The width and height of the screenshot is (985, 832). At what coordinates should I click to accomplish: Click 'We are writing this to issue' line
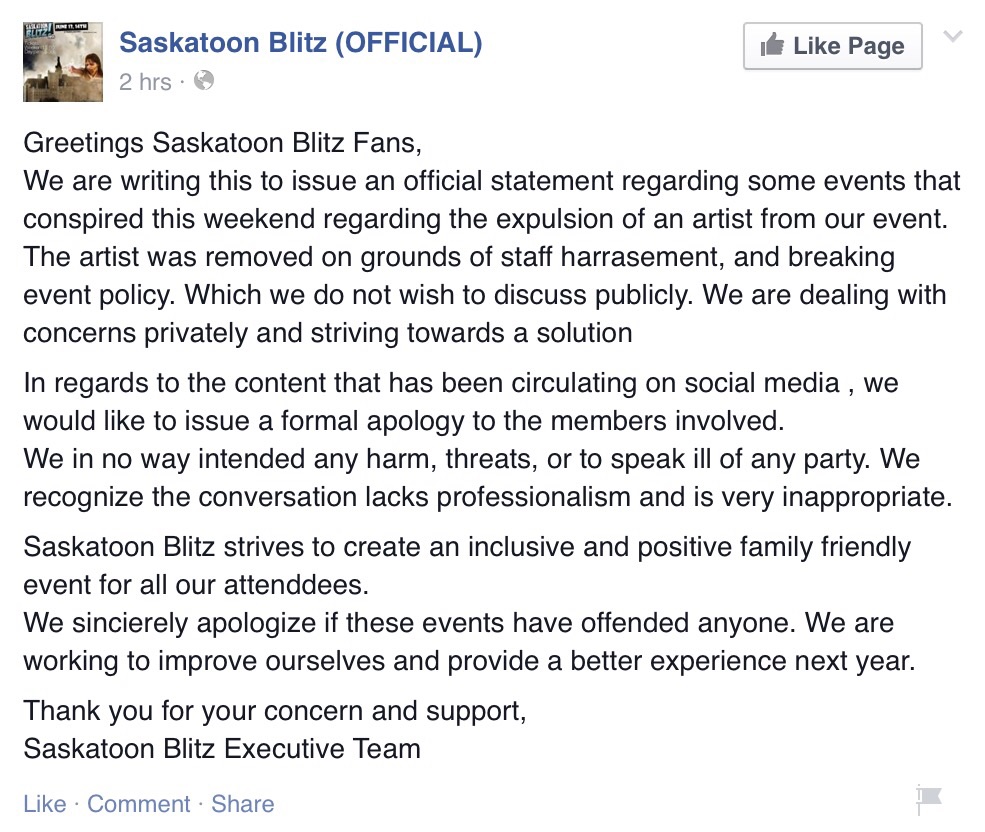(492, 182)
